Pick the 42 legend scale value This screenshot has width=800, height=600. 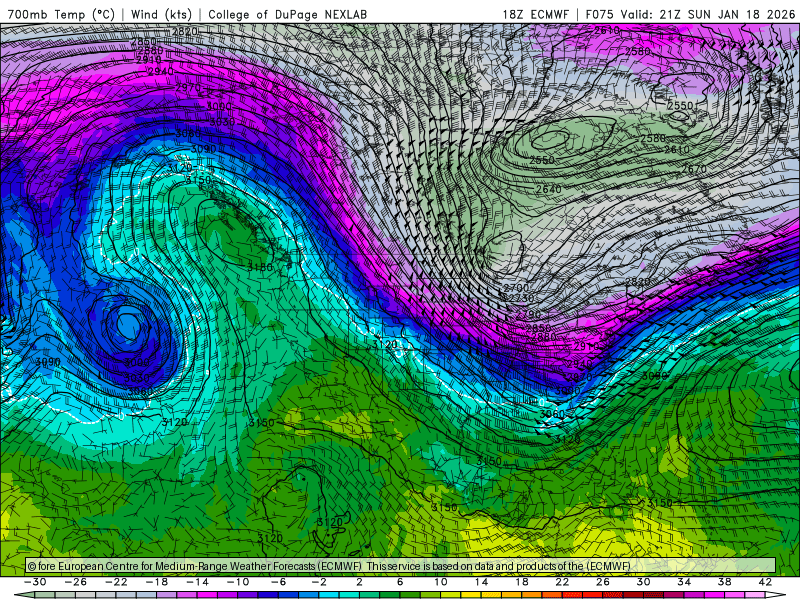(x=765, y=582)
